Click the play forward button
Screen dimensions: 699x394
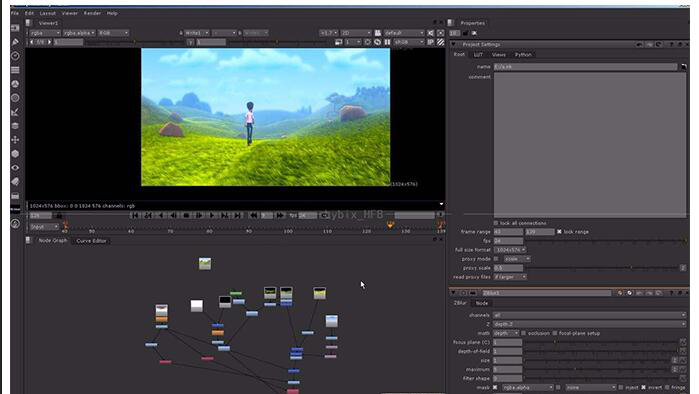coord(212,215)
